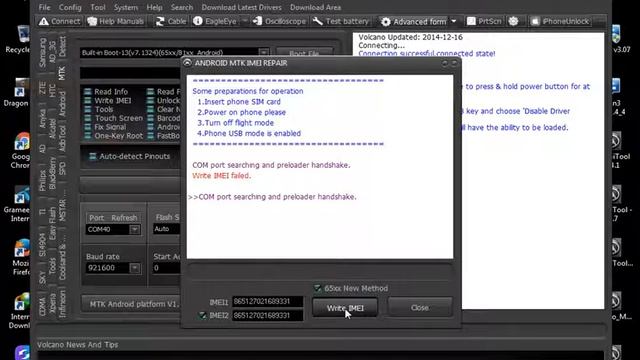Screen dimensions: 640x360
Task: Click the Write IMEI button in dialog
Action: pyautogui.click(x=345, y=308)
